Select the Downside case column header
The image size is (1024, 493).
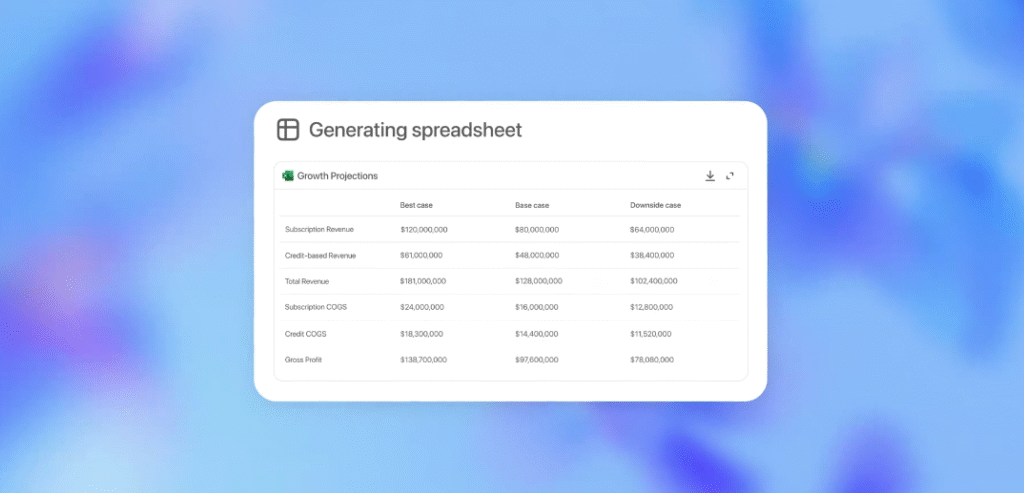pos(655,205)
